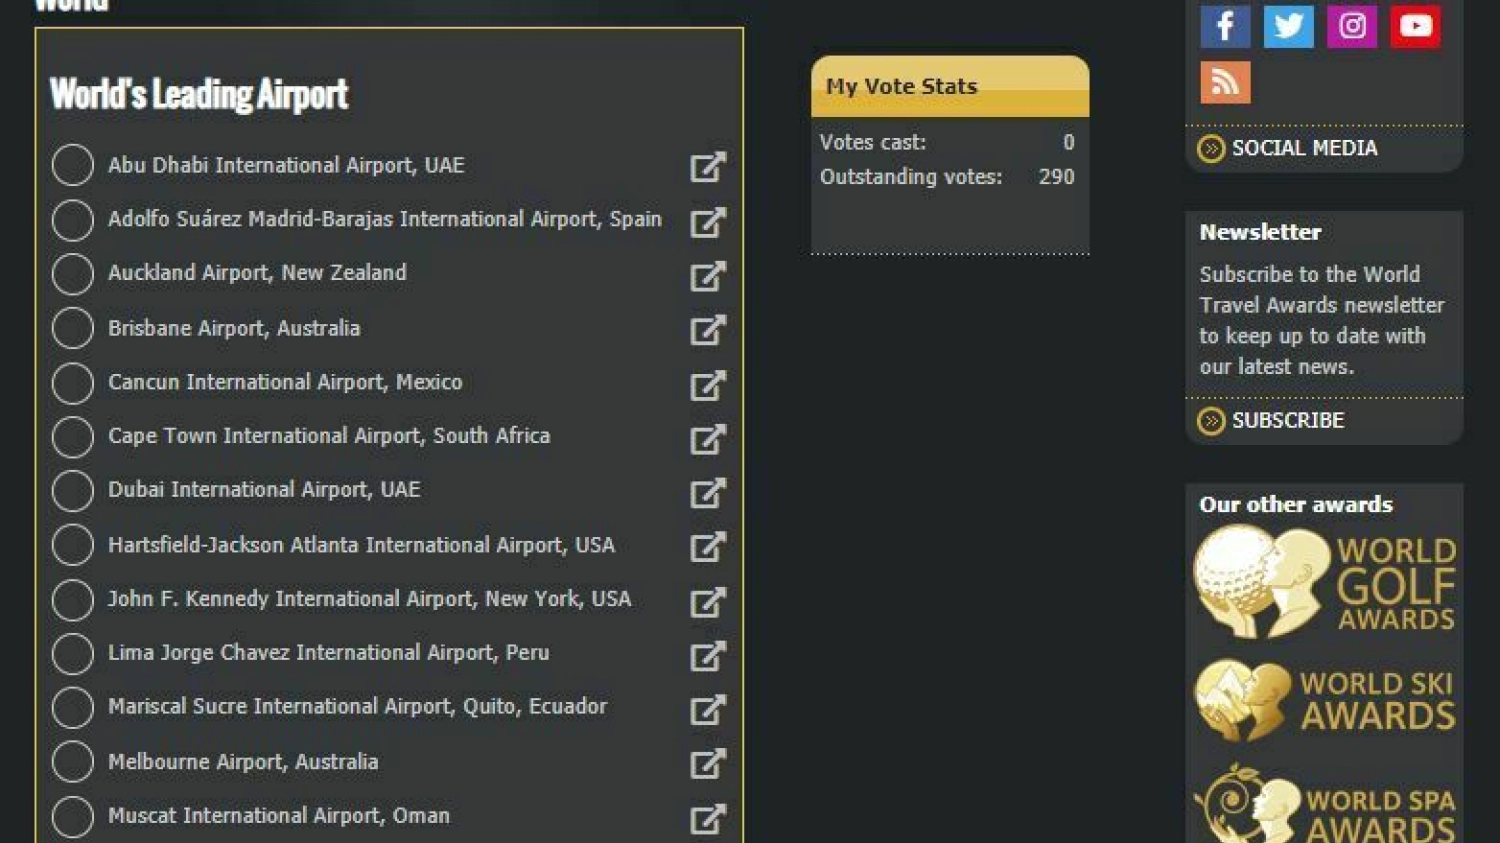Visit the Facebook page icon
The image size is (1500, 843).
(x=1225, y=25)
